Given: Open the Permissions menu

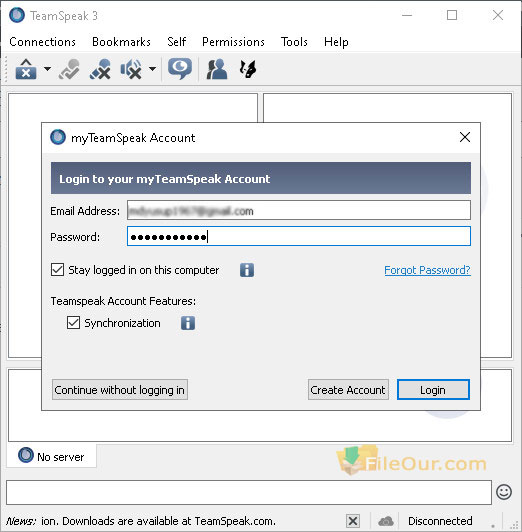Looking at the screenshot, I should 233,42.
